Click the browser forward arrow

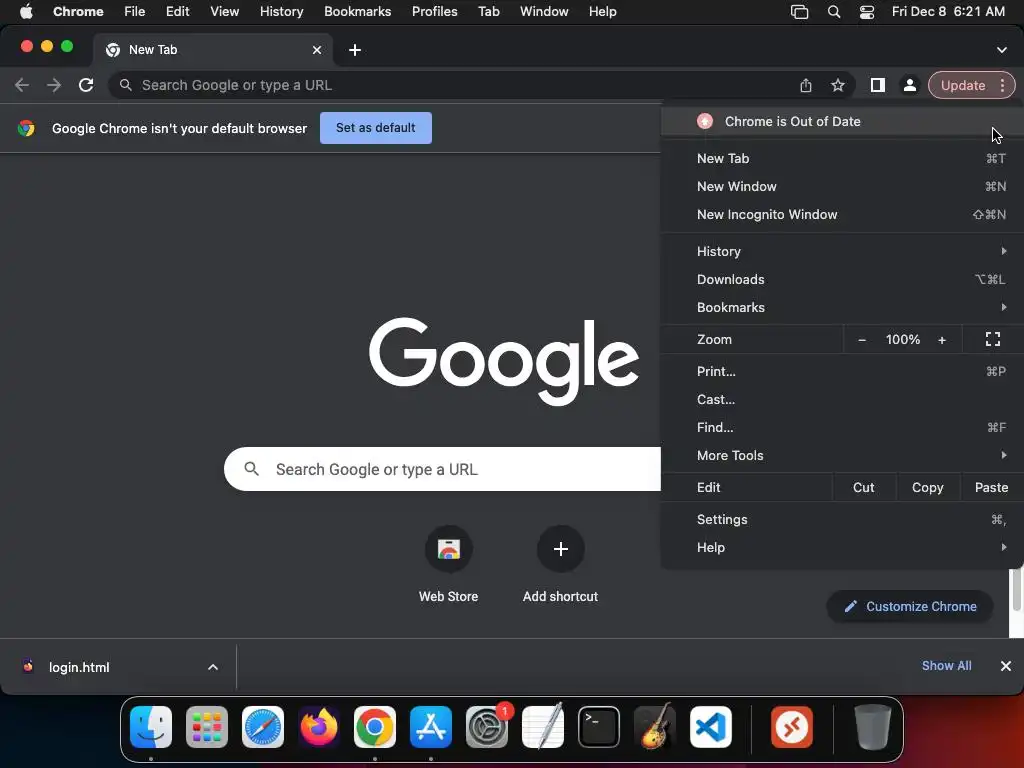(x=54, y=86)
